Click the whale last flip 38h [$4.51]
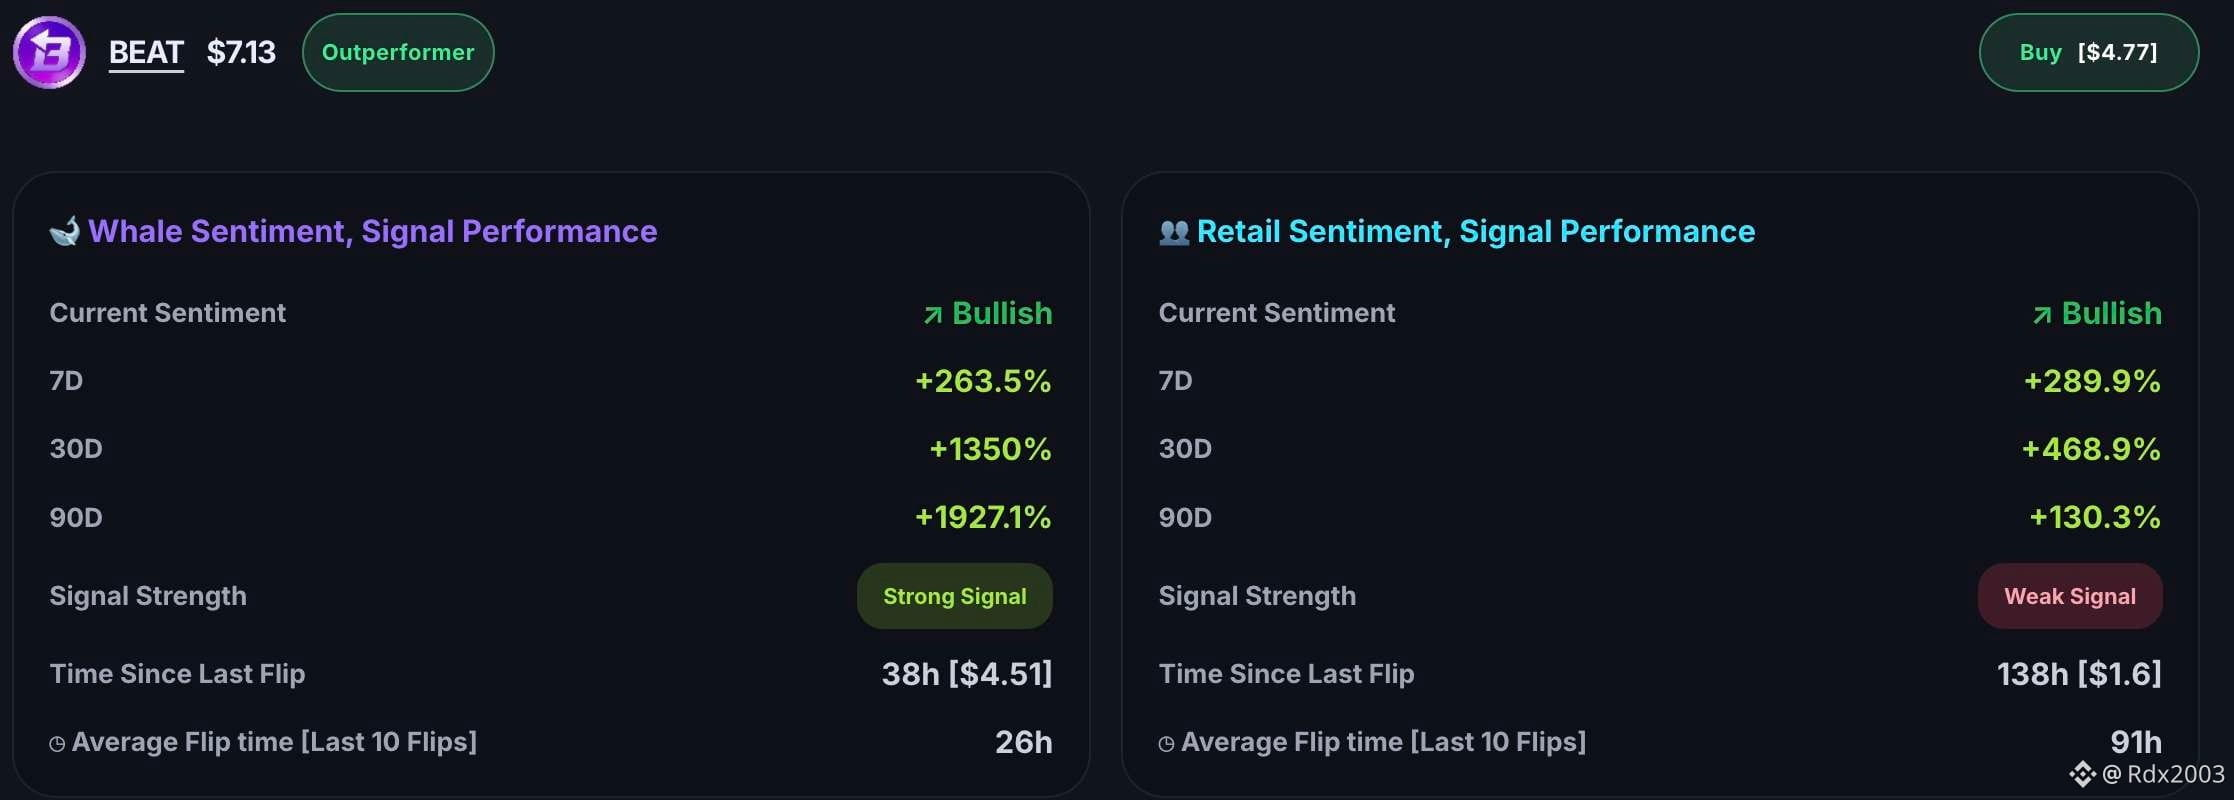2234x800 pixels. click(967, 674)
